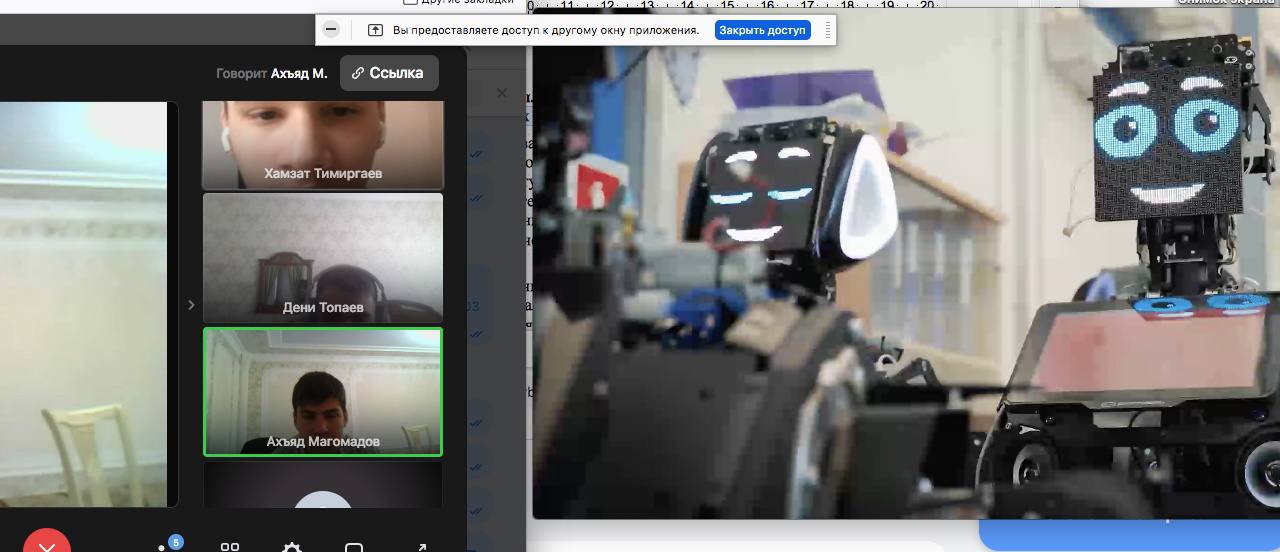The height and width of the screenshot is (552, 1280).
Task: Click the Говорит Ахъяд М. speaker label
Action: click(x=271, y=73)
